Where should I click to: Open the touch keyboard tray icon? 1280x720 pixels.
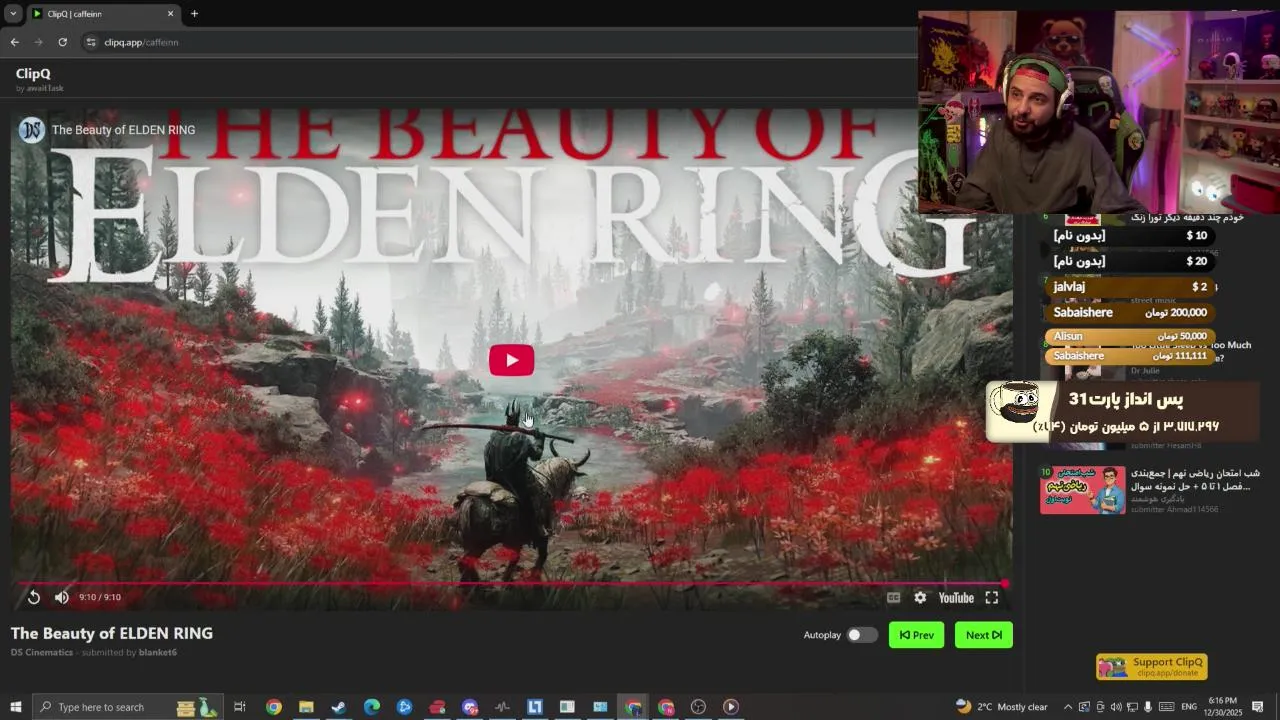click(x=1166, y=707)
